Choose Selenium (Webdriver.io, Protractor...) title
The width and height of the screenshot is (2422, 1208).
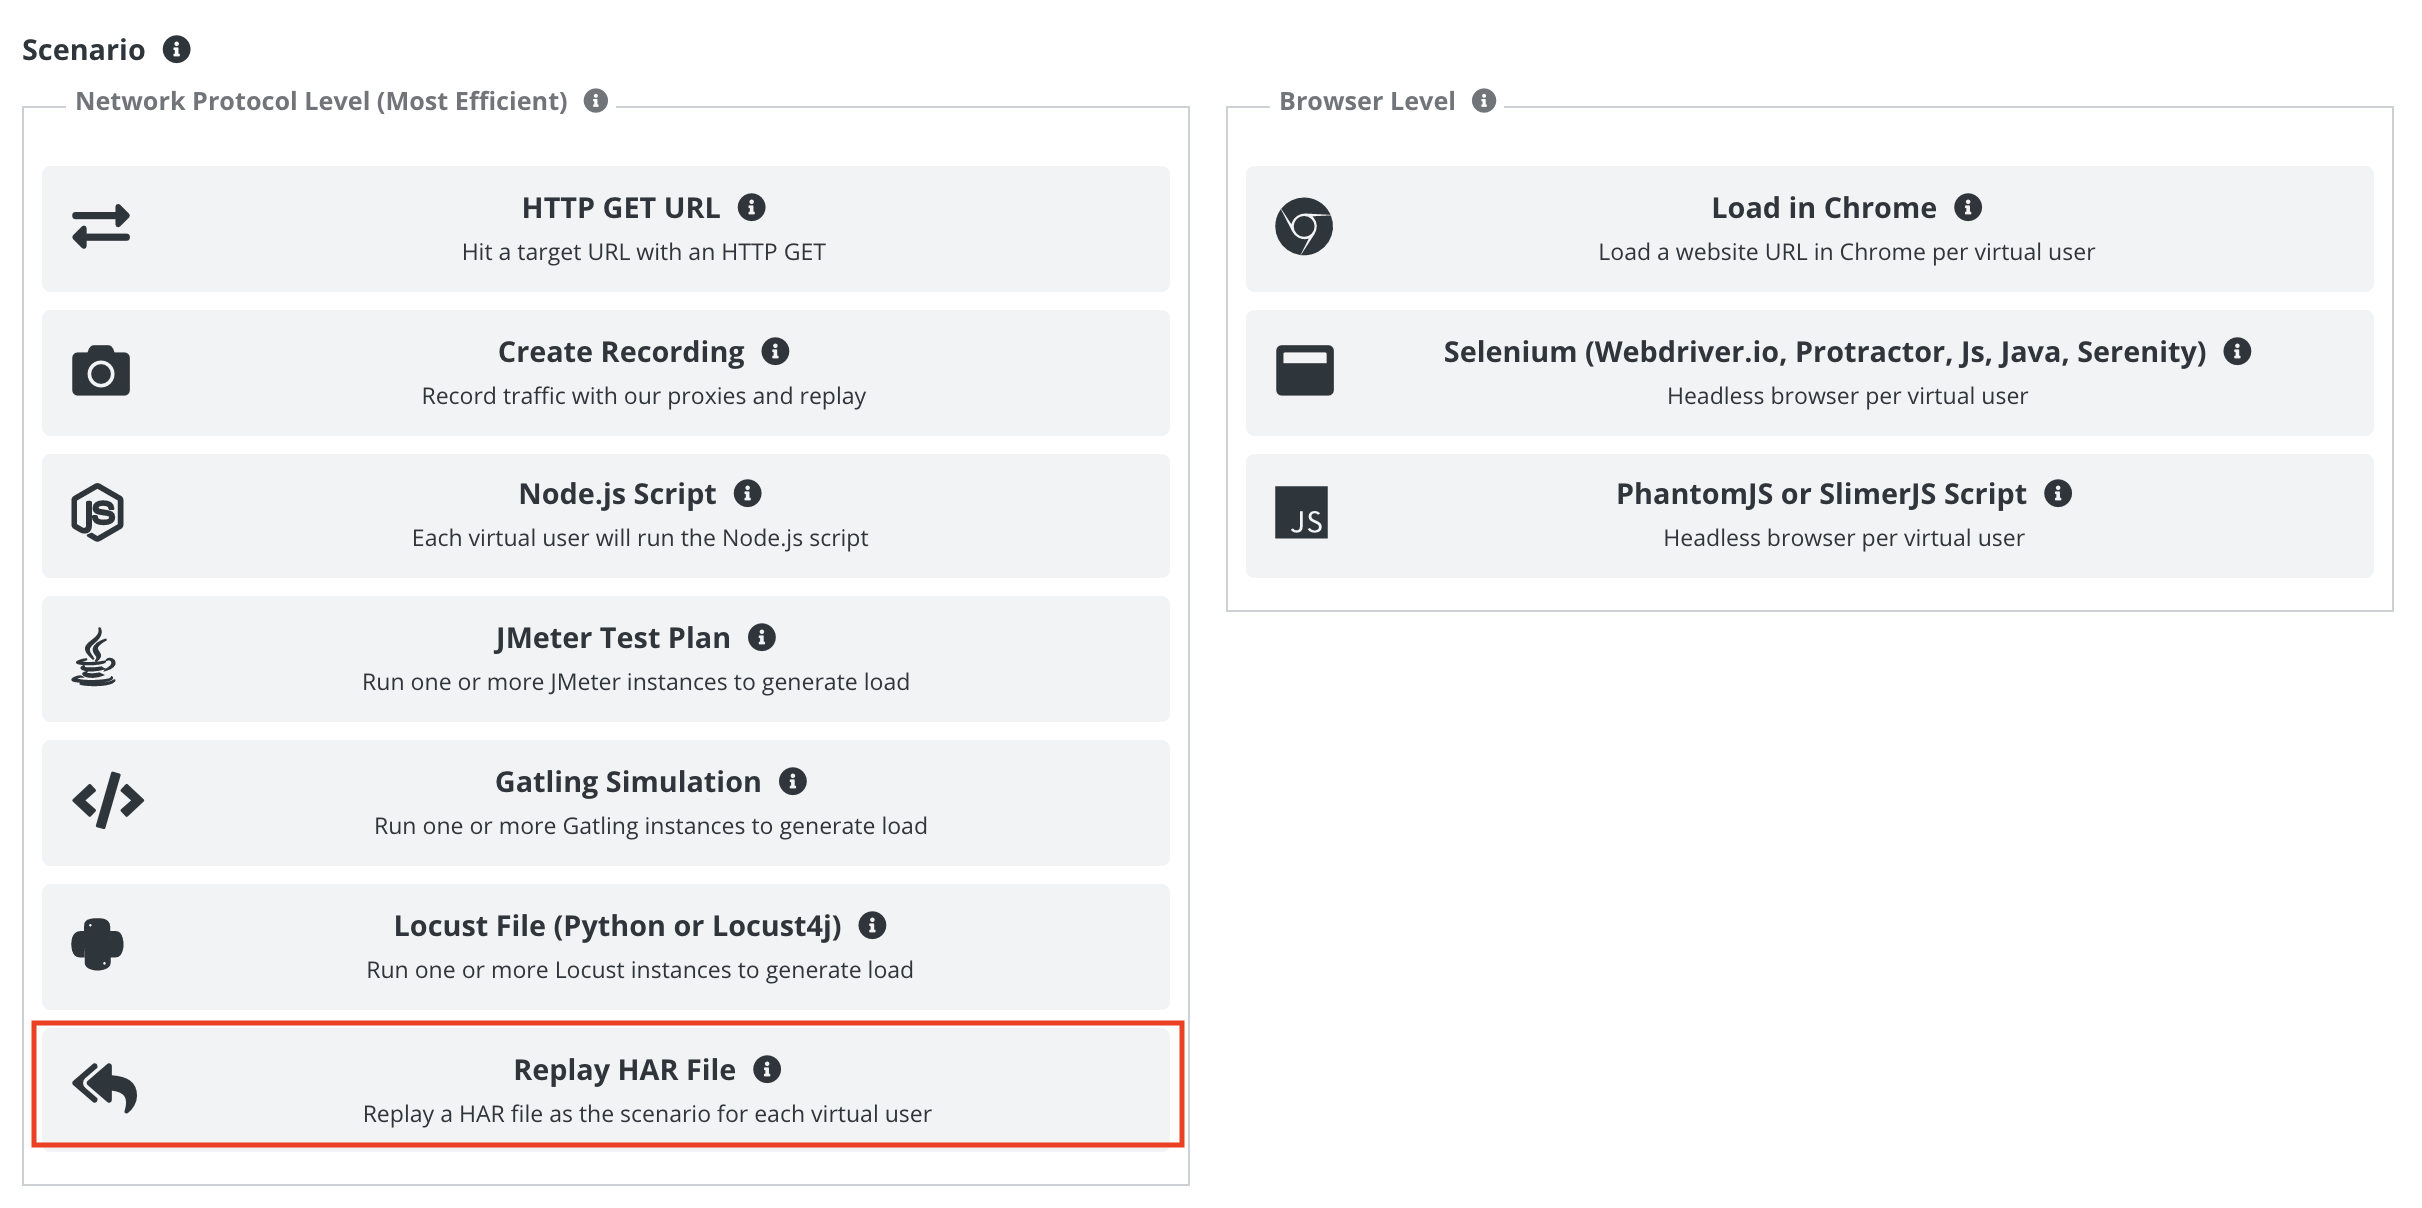point(1825,352)
